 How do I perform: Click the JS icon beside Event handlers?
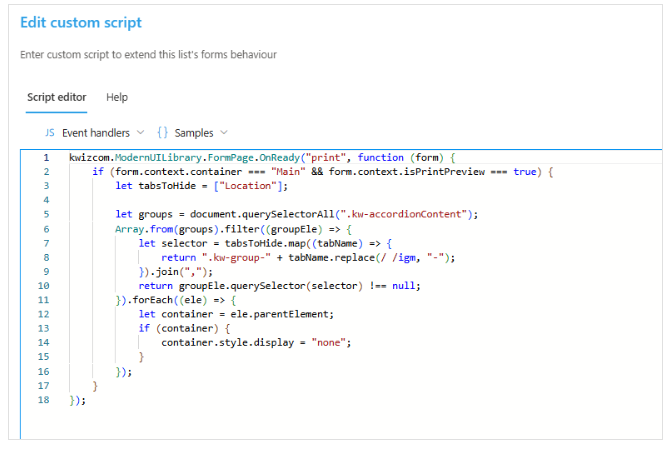pos(50,133)
